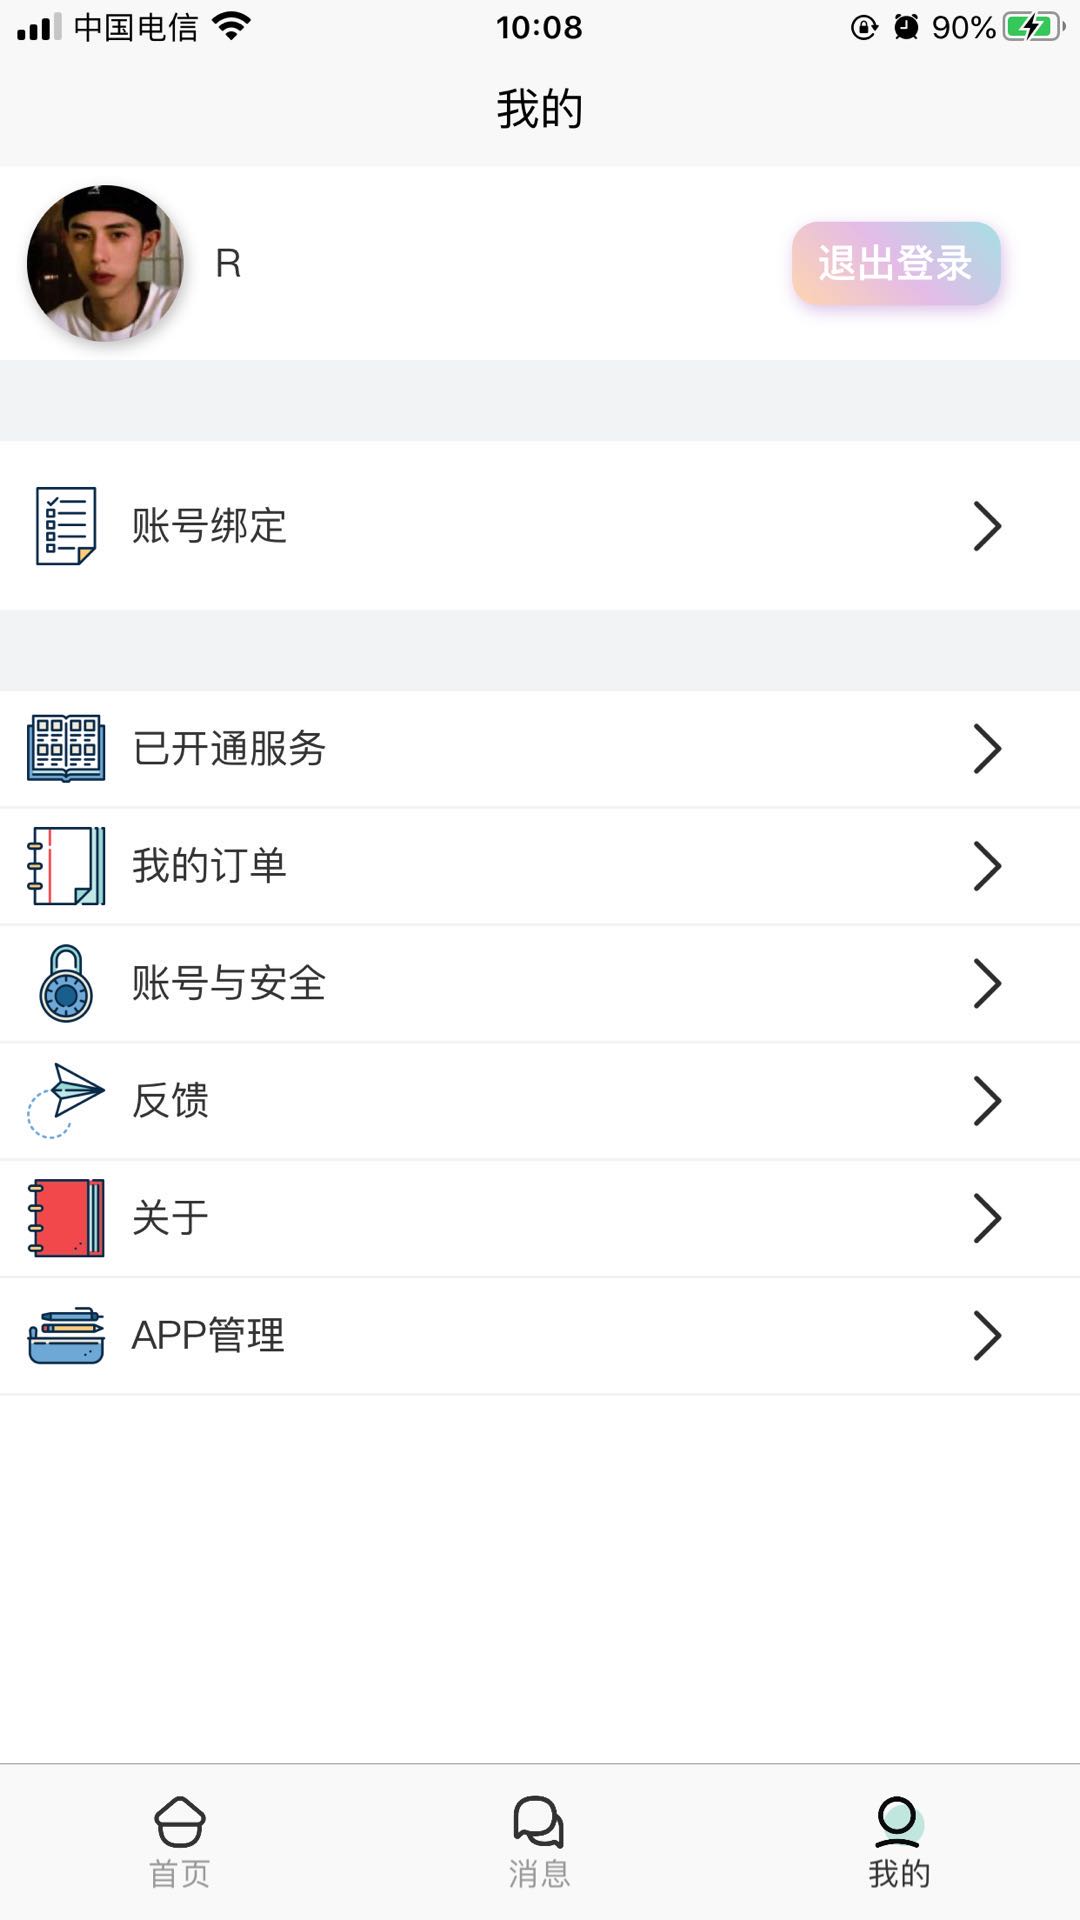Expand APP管理 with its right chevron
The width and height of the screenshot is (1080, 1920).
pyautogui.click(x=986, y=1335)
